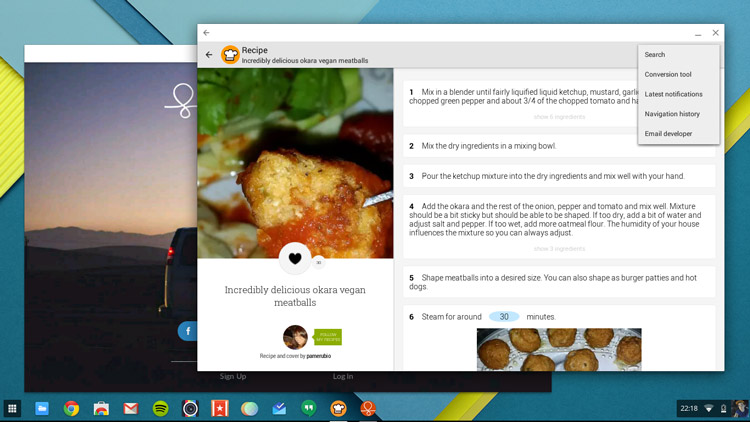Open Gmail from the shelf
The height and width of the screenshot is (422, 750).
pyautogui.click(x=130, y=408)
